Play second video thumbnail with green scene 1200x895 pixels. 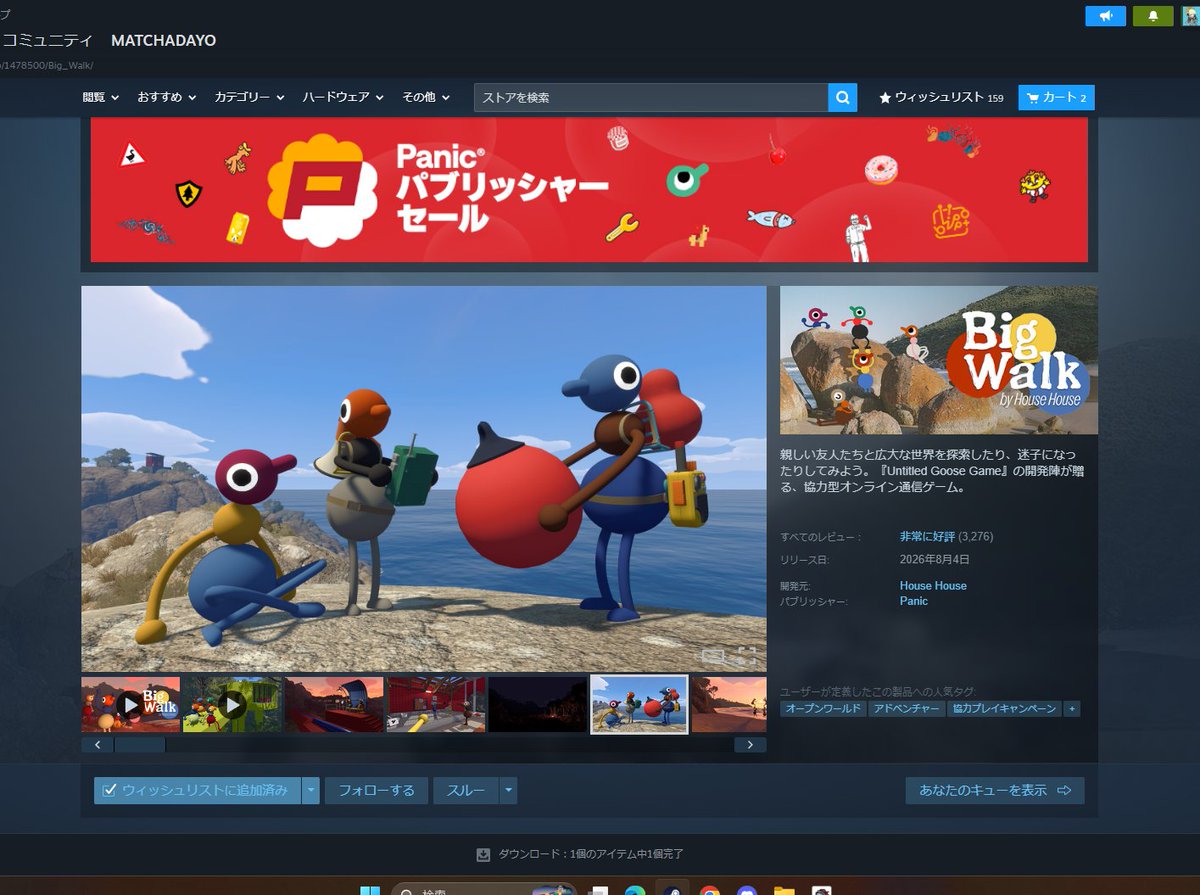[x=233, y=705]
